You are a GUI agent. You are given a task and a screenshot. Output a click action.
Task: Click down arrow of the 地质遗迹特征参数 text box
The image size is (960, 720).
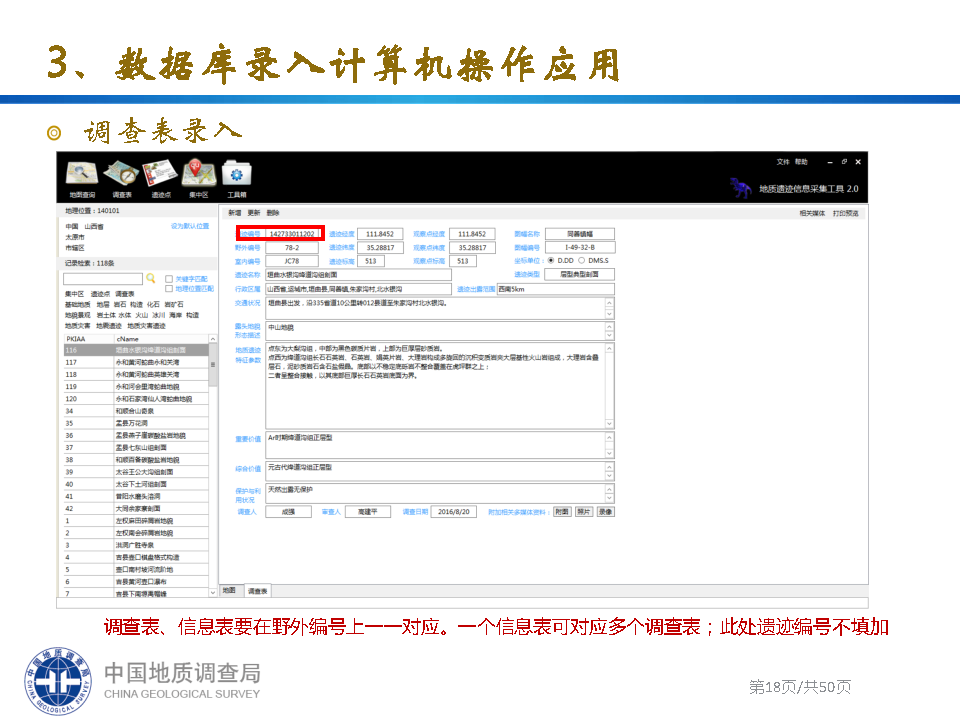(609, 424)
